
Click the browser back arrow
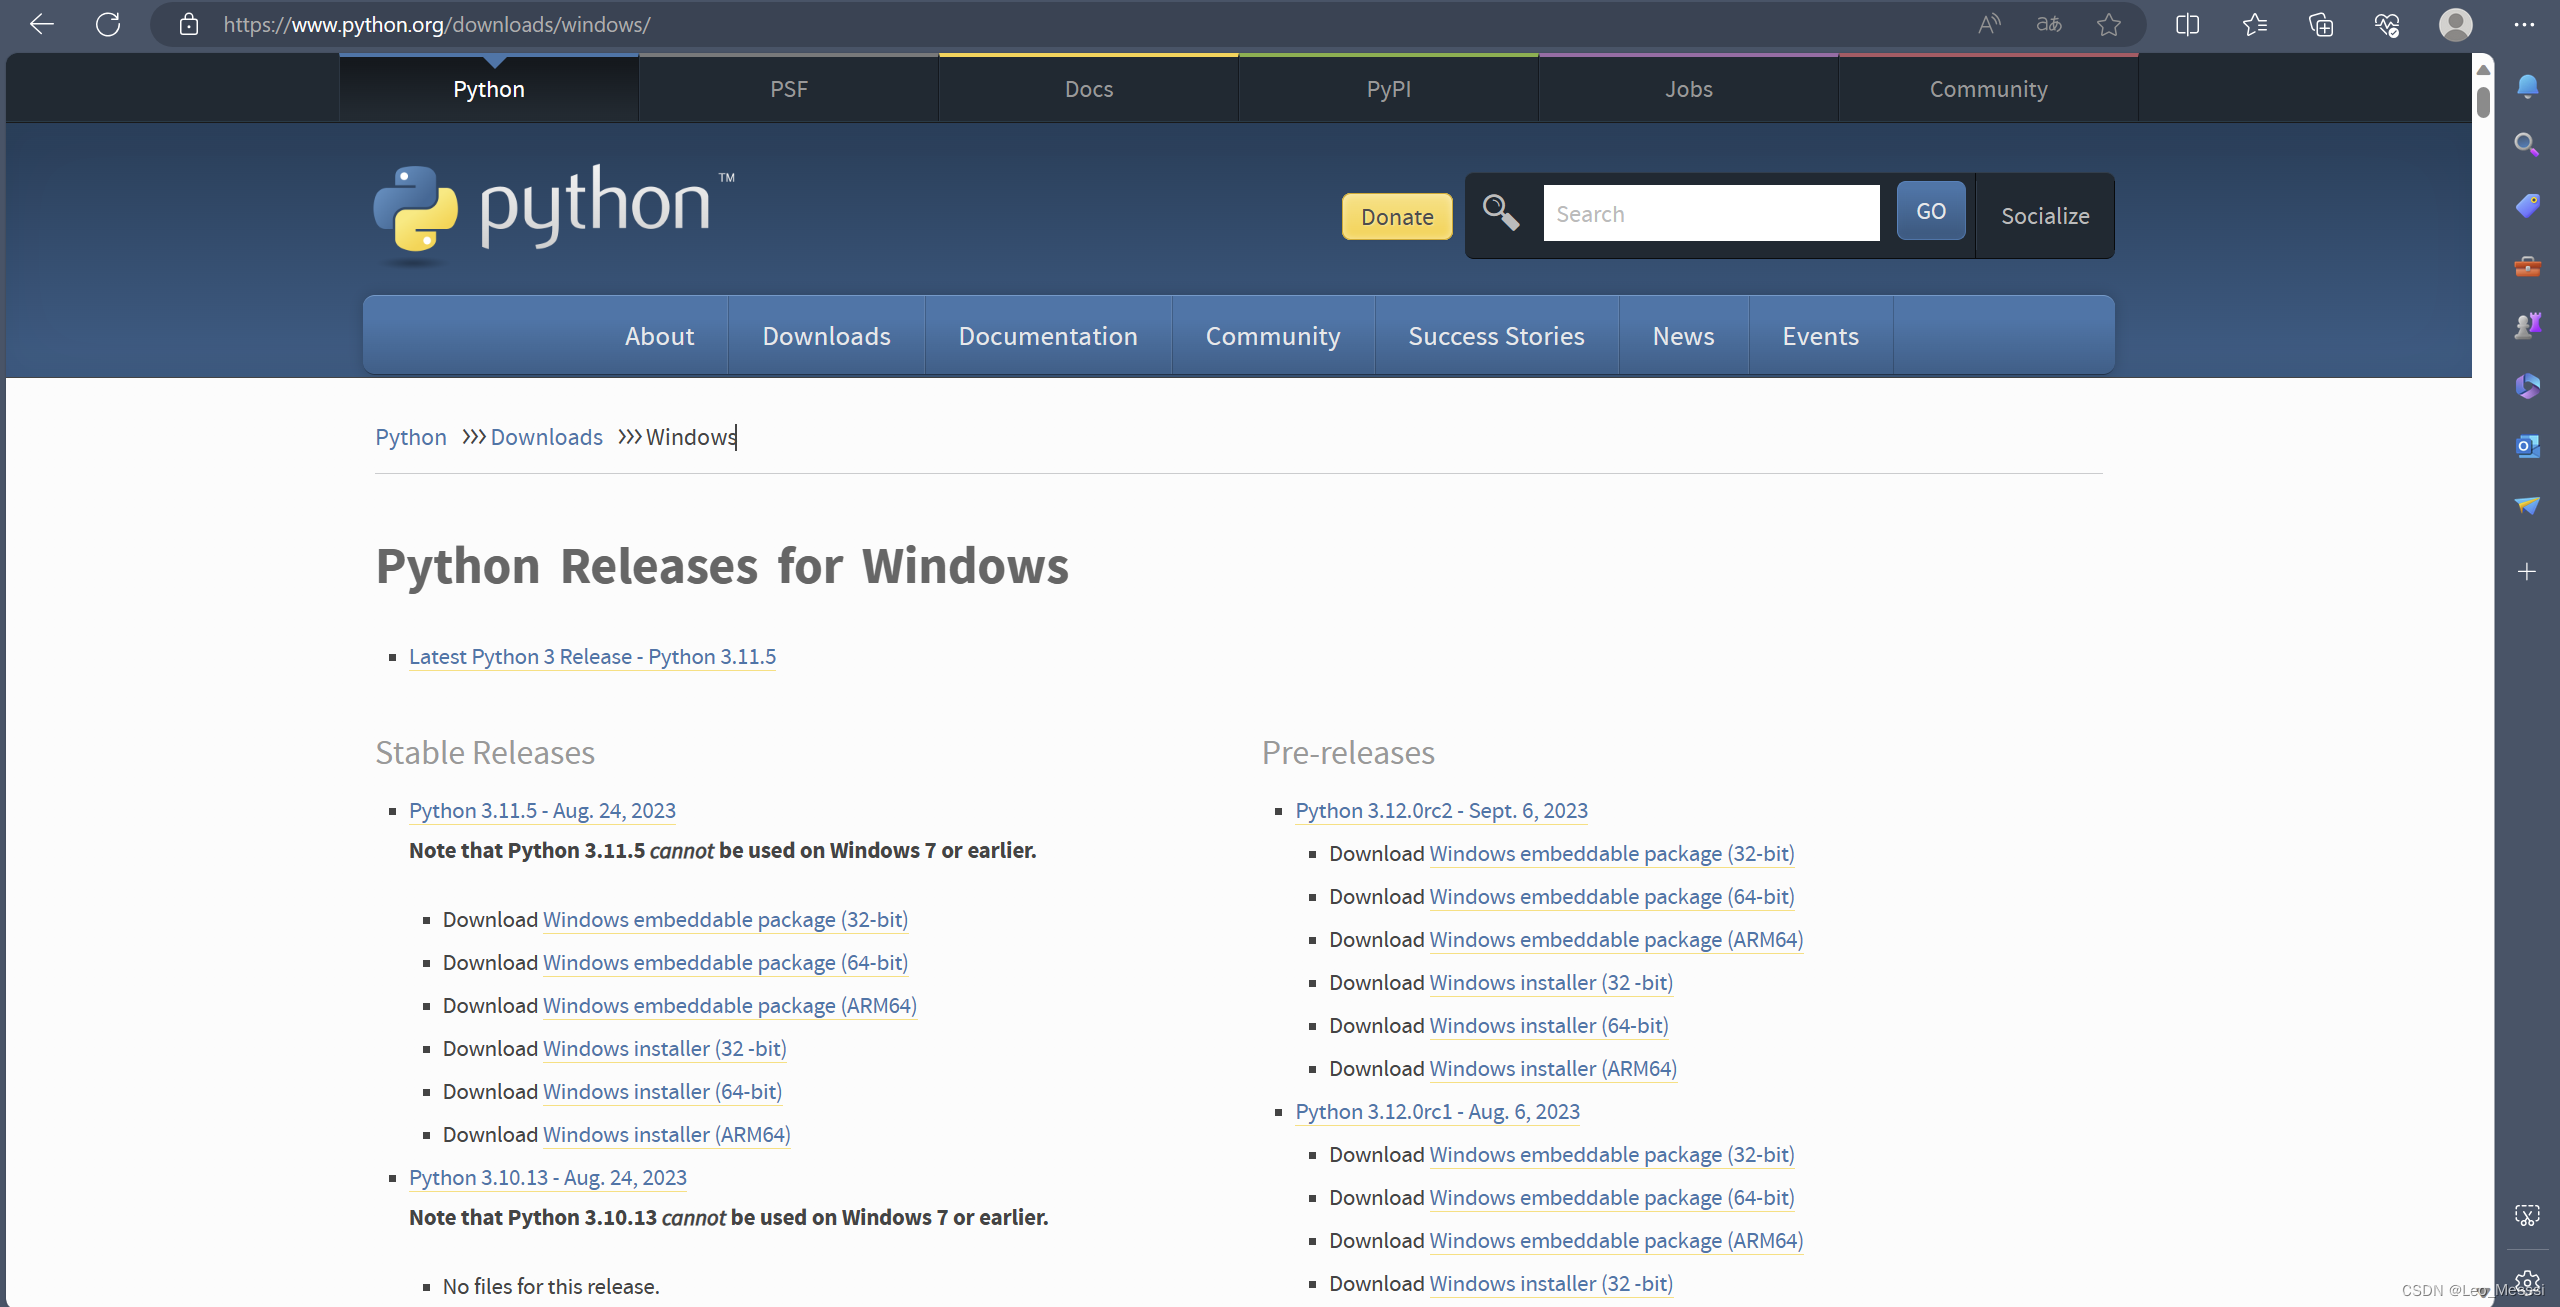pos(42,24)
